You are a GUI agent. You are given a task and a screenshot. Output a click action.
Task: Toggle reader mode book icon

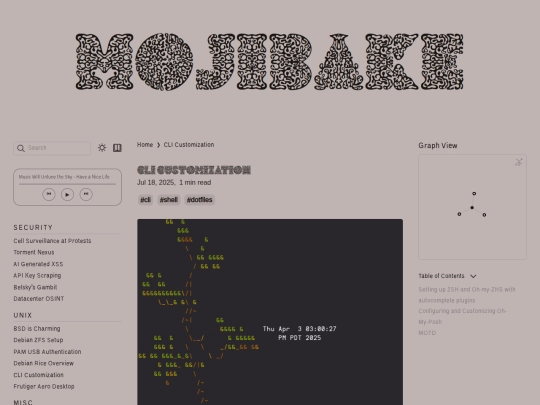(117, 148)
